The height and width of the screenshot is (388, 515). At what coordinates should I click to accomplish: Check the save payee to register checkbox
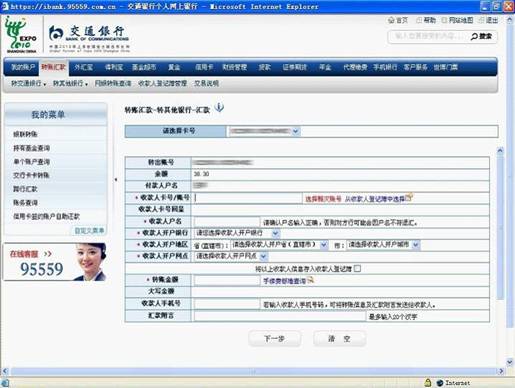357,268
